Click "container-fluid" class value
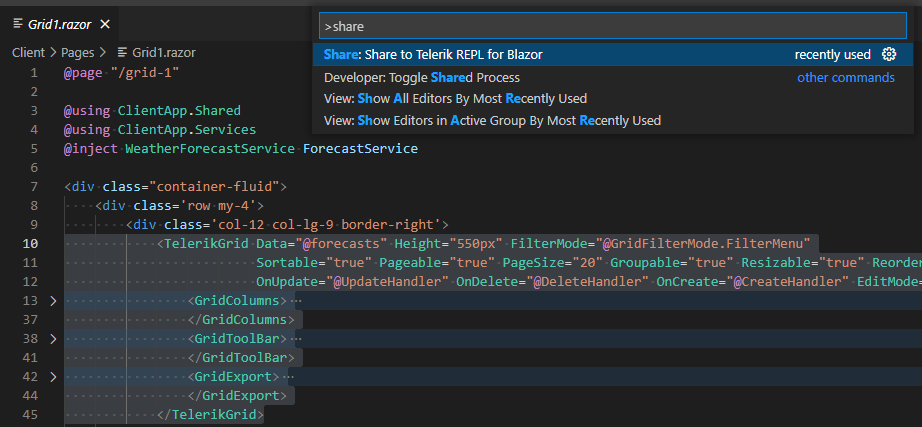Viewport: 922px width, 427px height. coord(214,187)
